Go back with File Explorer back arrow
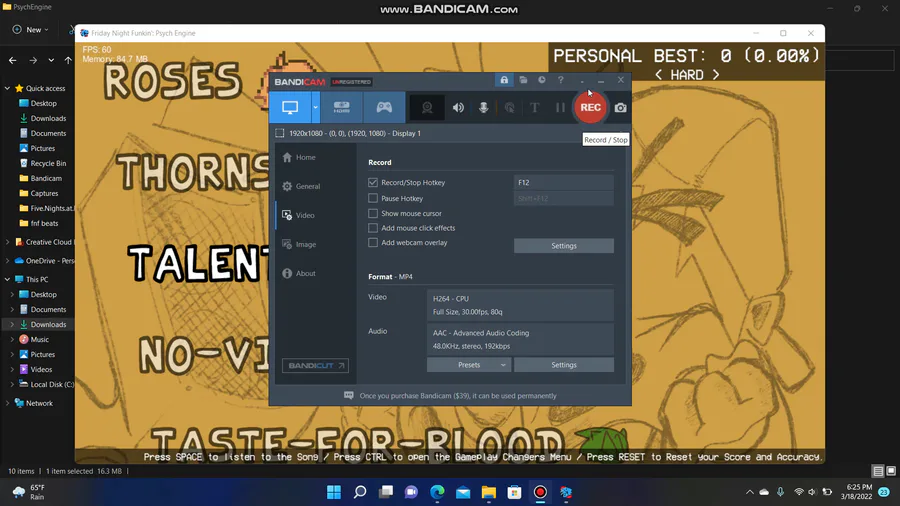Image resolution: width=900 pixels, height=506 pixels. tap(13, 60)
